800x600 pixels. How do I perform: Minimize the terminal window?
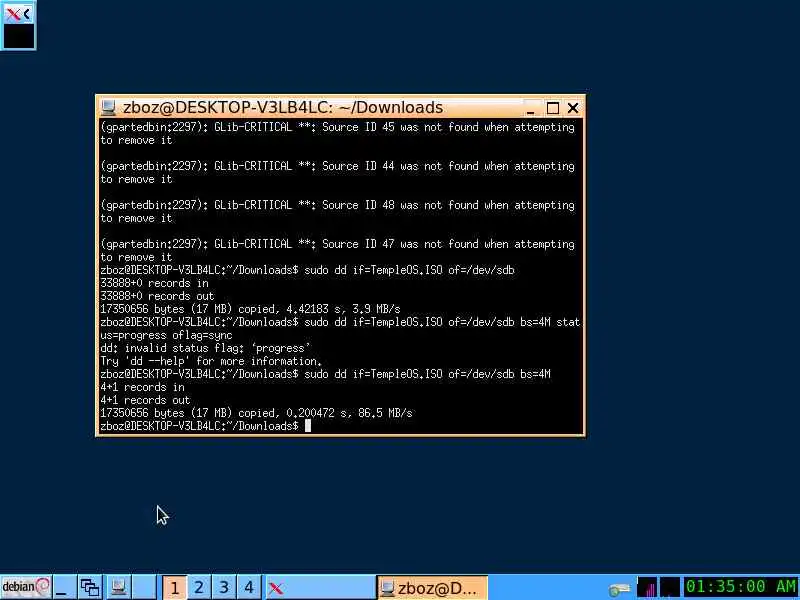click(531, 108)
